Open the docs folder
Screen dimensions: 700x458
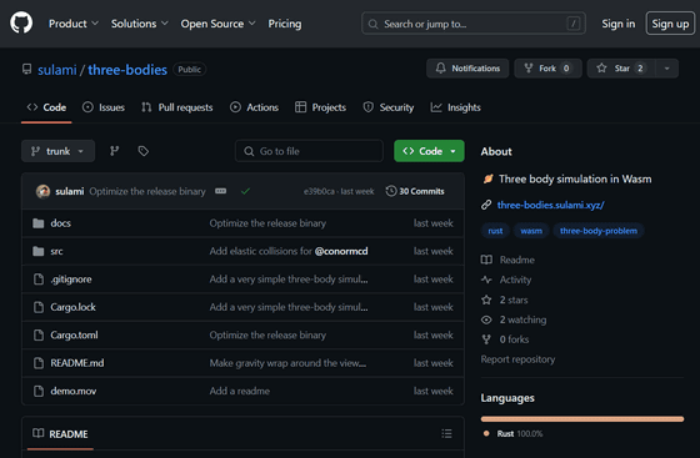(61, 223)
